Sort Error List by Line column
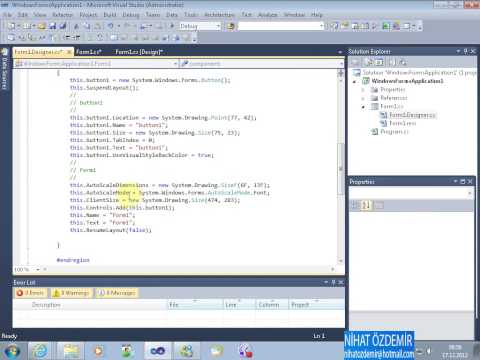 tap(240, 305)
